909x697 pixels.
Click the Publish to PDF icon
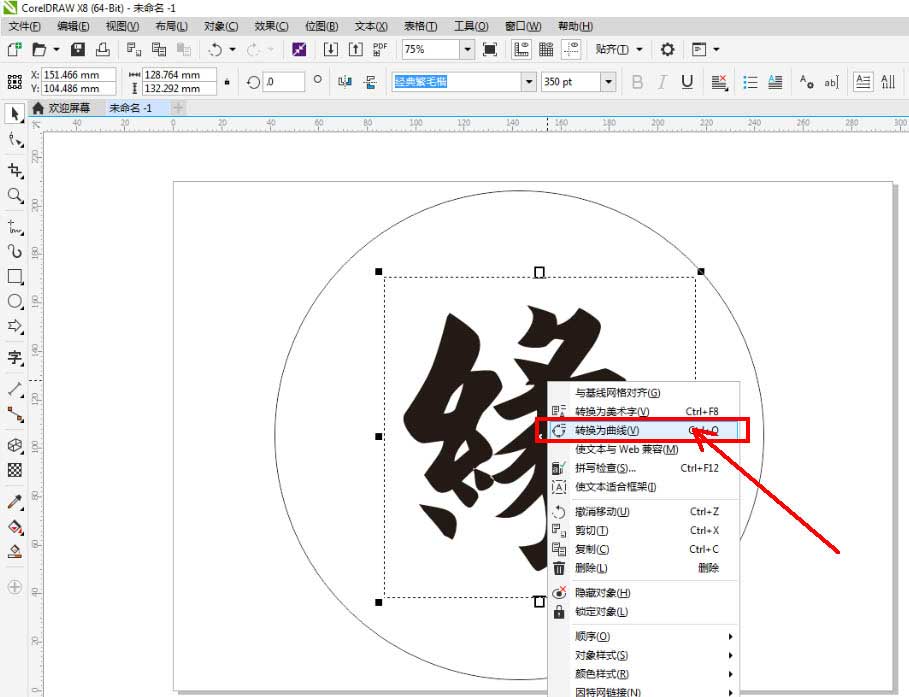[380, 49]
